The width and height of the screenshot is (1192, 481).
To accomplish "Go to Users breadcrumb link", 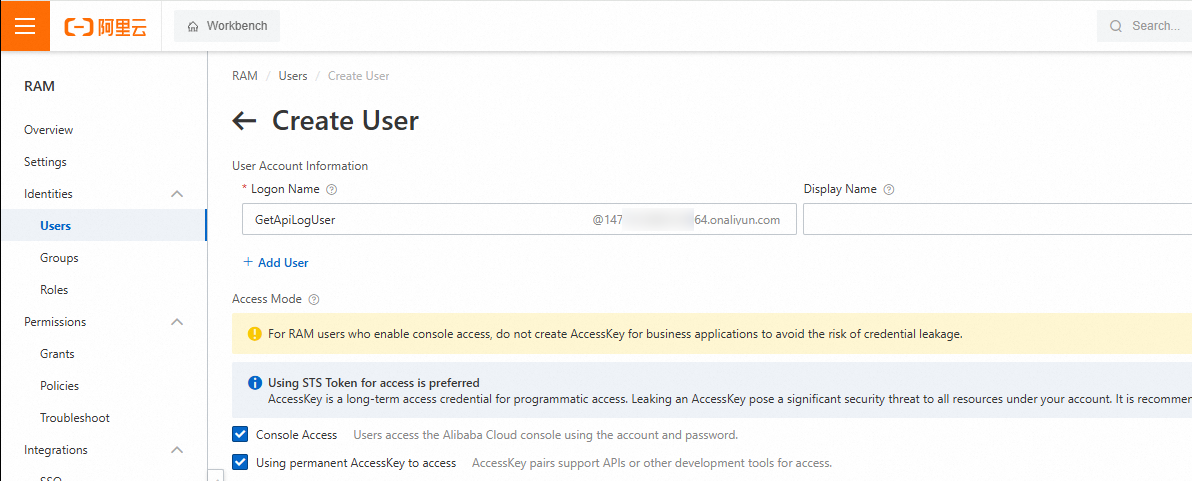I will point(293,76).
